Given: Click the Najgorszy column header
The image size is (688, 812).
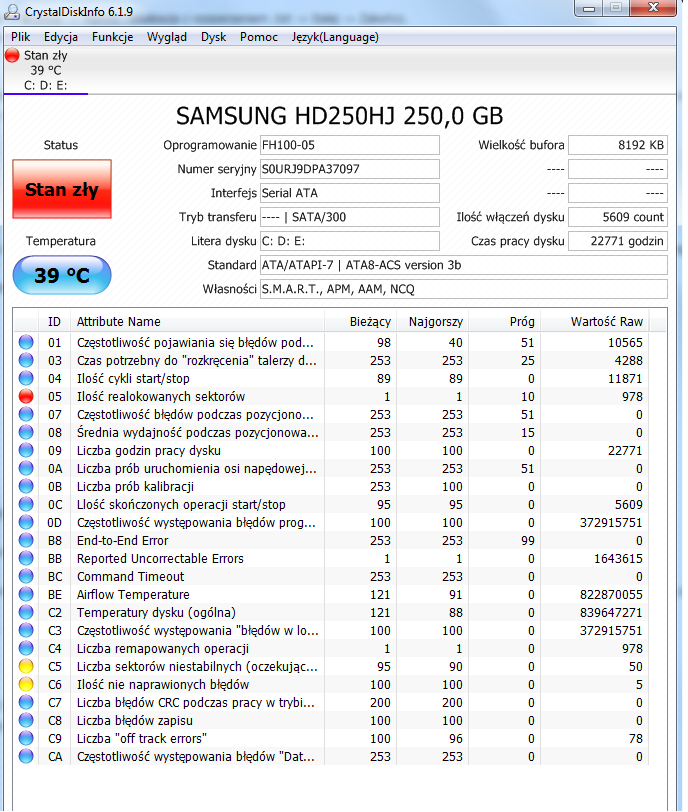Looking at the screenshot, I should [433, 322].
